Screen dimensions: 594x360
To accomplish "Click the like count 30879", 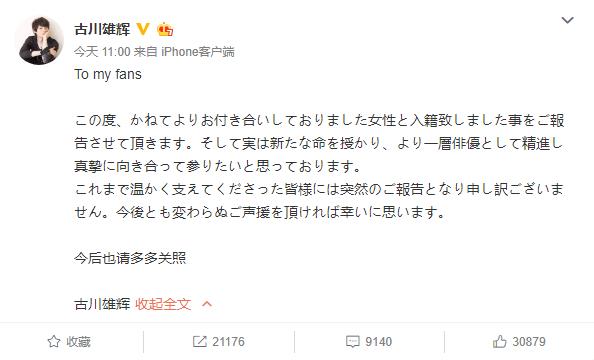I will [x=529, y=341].
